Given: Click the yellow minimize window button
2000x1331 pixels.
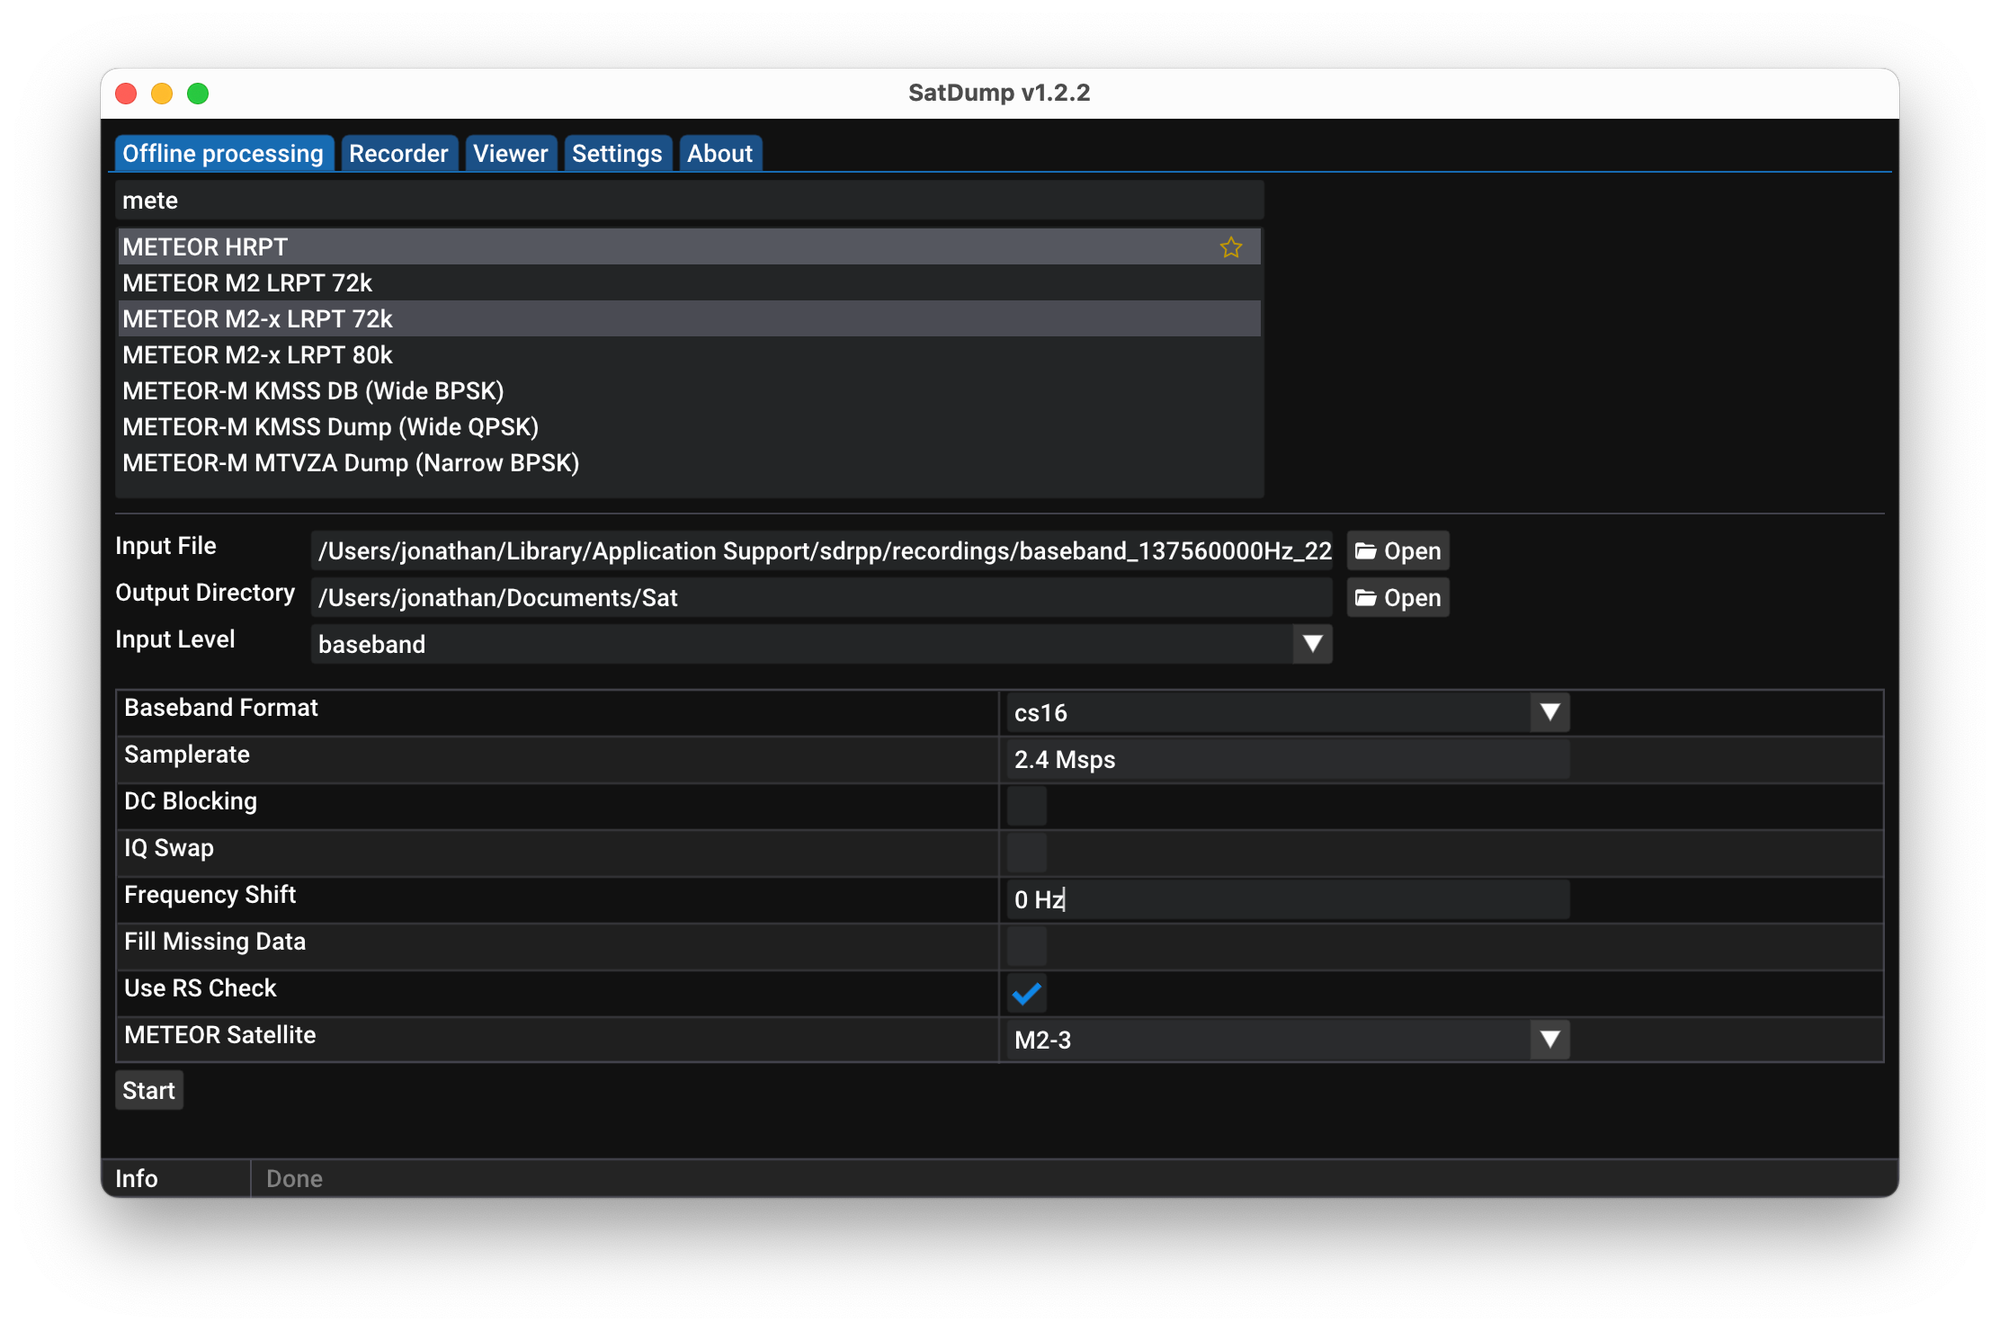Looking at the screenshot, I should click(x=162, y=93).
